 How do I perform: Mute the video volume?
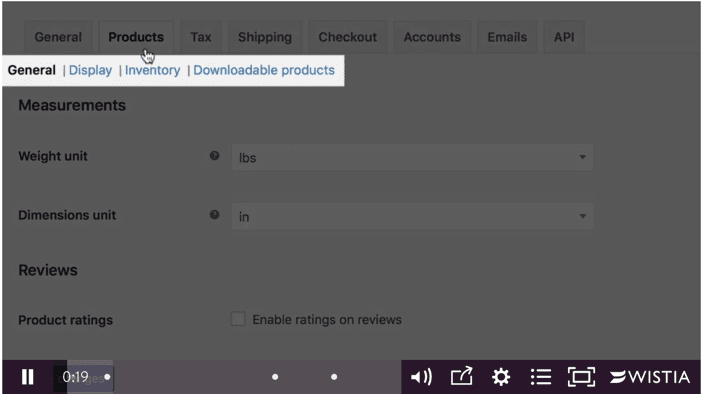click(421, 377)
